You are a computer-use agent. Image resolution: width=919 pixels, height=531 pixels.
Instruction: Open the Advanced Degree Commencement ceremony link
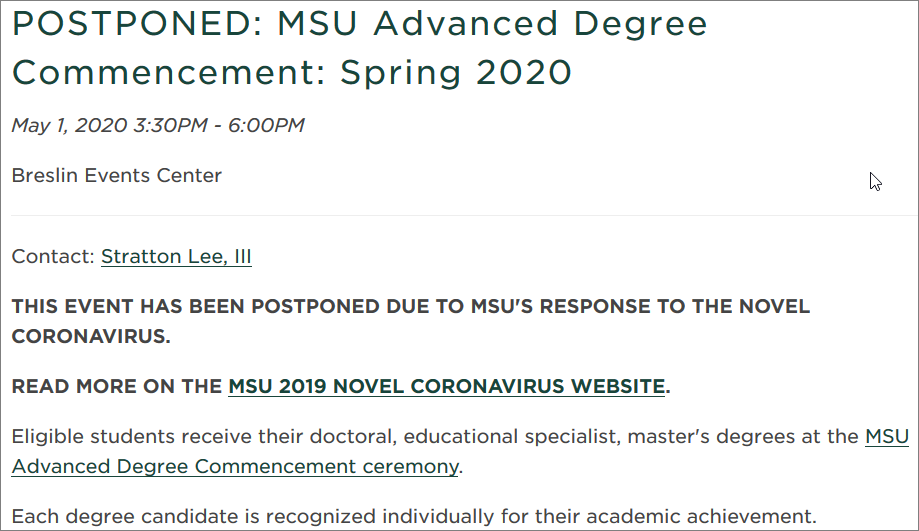pyautogui.click(x=235, y=466)
